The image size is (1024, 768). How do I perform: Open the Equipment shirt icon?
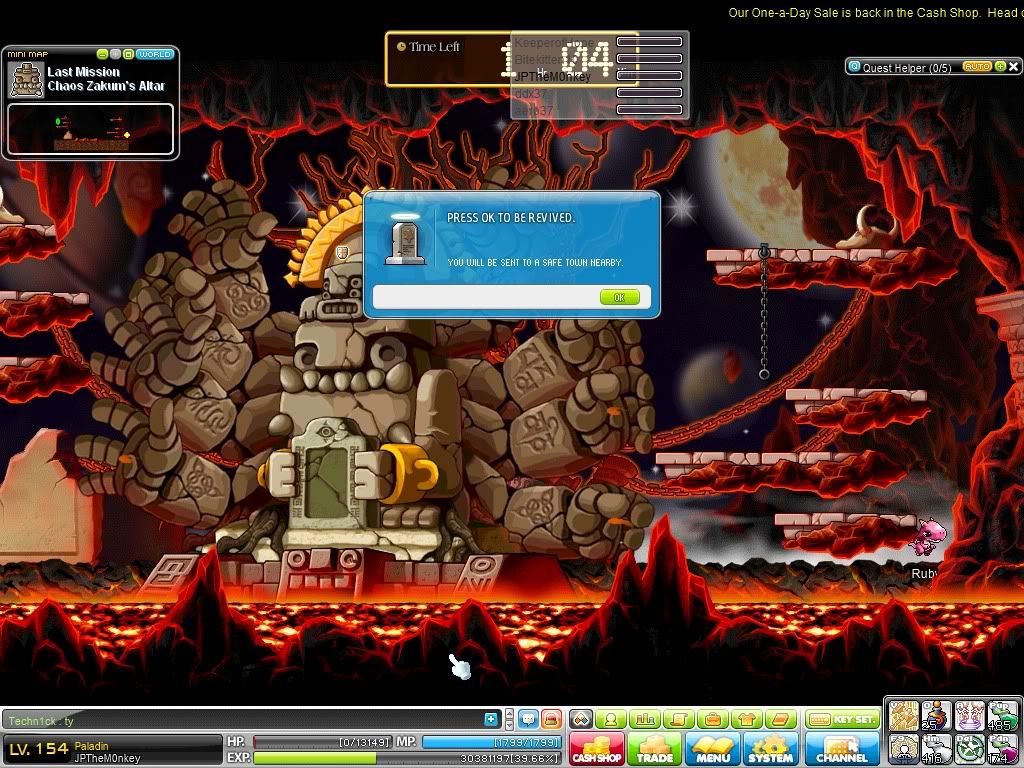[x=747, y=720]
